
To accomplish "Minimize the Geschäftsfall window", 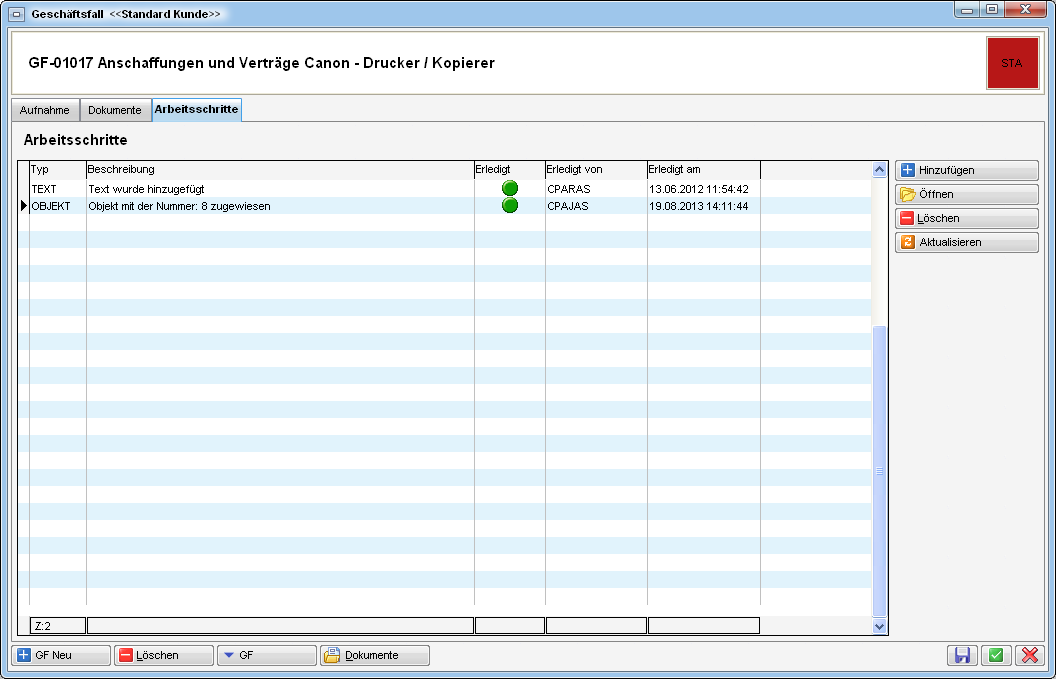I will click(968, 10).
